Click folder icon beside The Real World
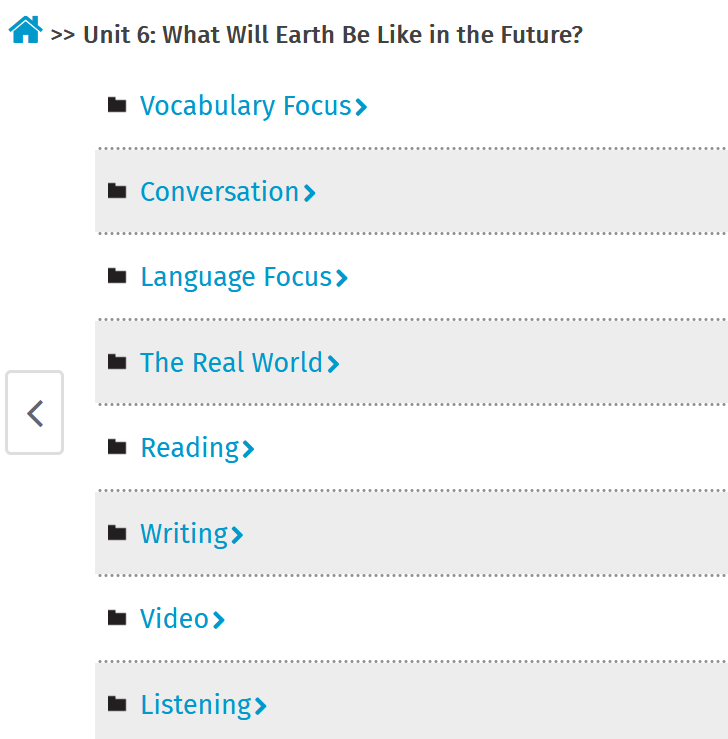The image size is (728, 739). [117, 362]
